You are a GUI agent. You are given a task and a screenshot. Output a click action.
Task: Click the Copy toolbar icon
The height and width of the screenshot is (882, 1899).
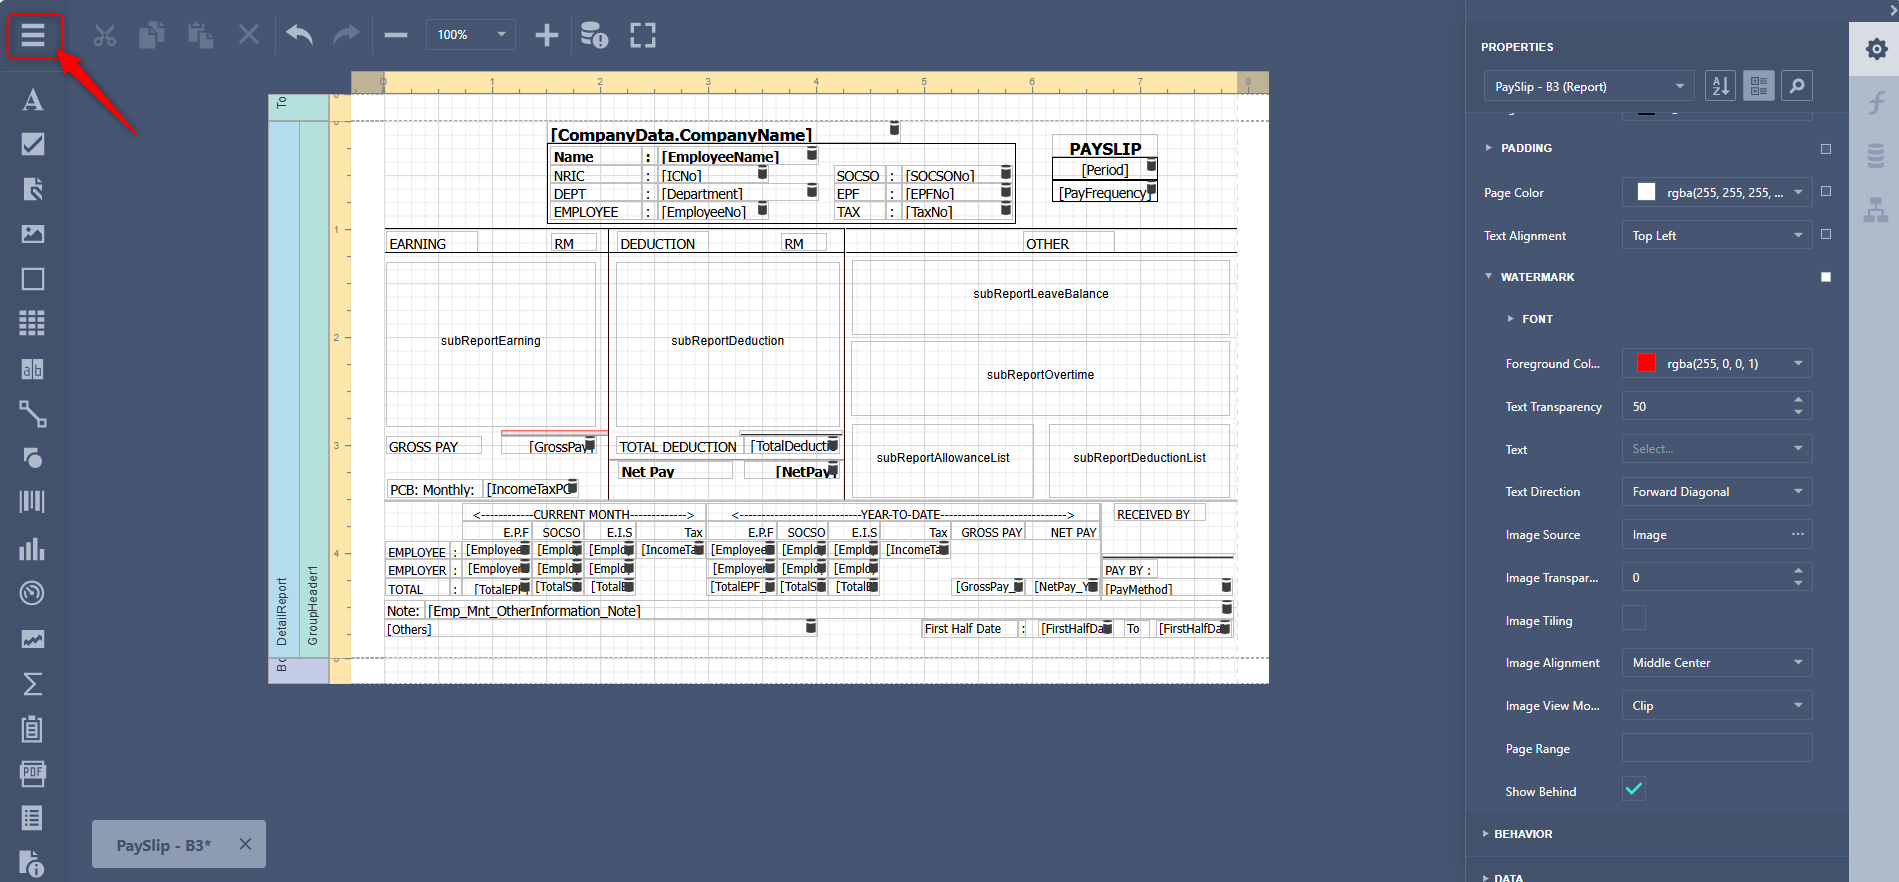coord(152,36)
